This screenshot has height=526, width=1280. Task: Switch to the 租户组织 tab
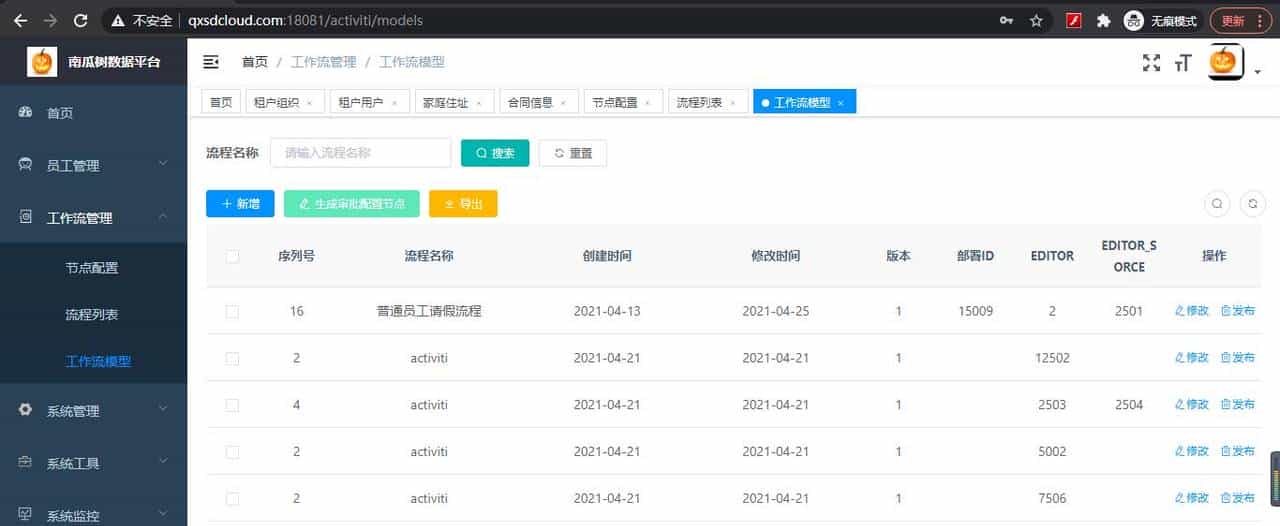click(x=284, y=102)
